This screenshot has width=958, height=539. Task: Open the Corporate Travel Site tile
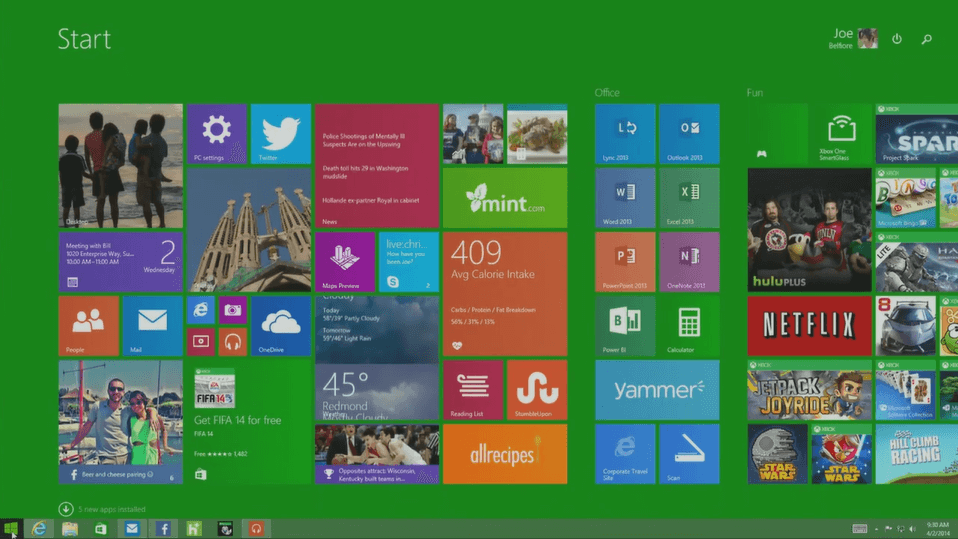625,454
